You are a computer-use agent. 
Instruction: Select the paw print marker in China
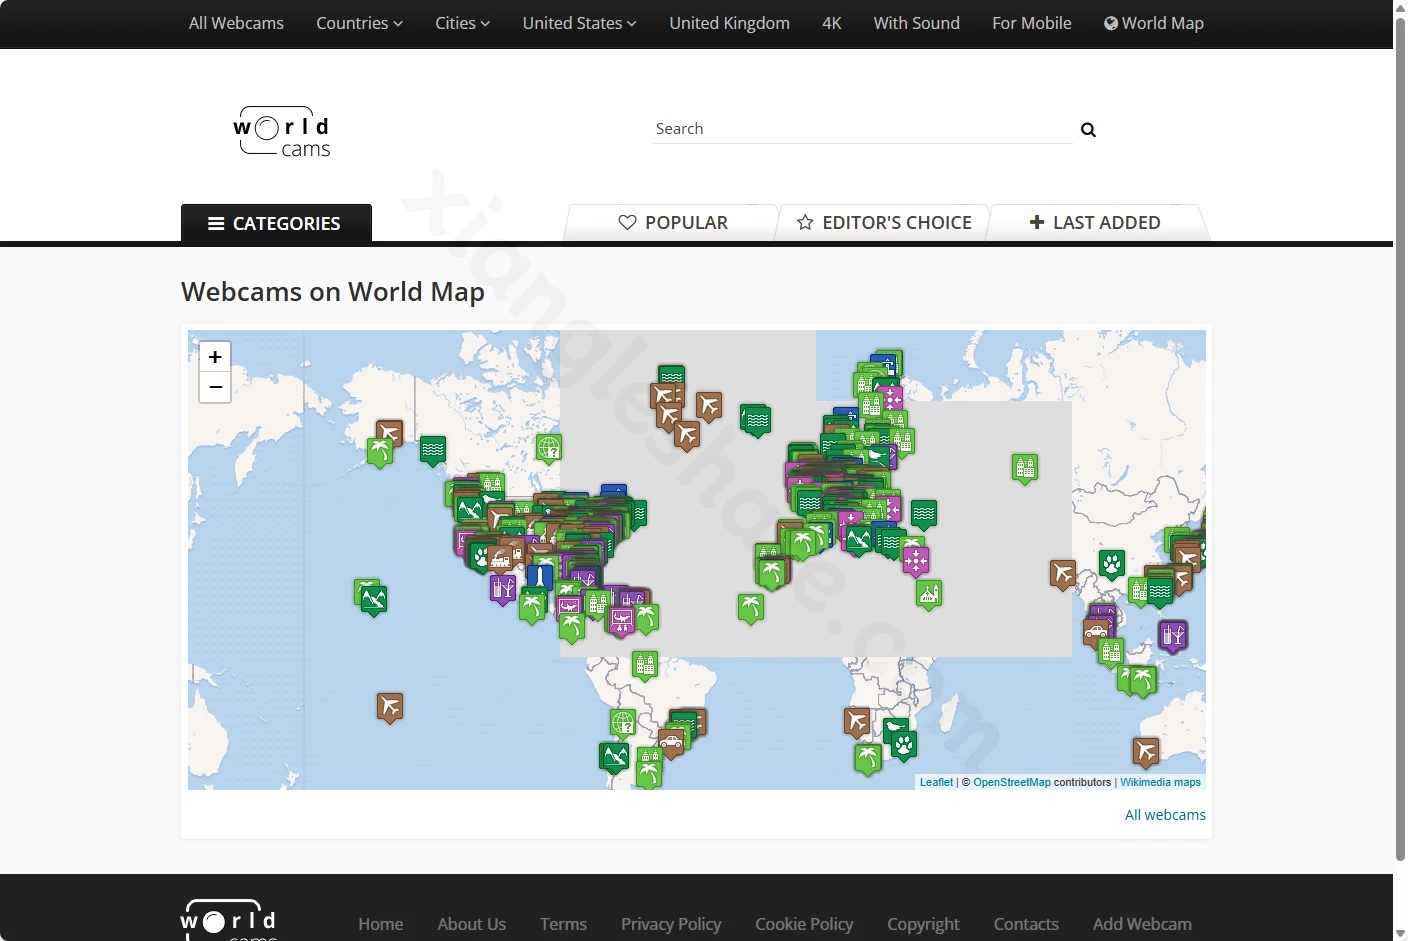[x=1112, y=564]
